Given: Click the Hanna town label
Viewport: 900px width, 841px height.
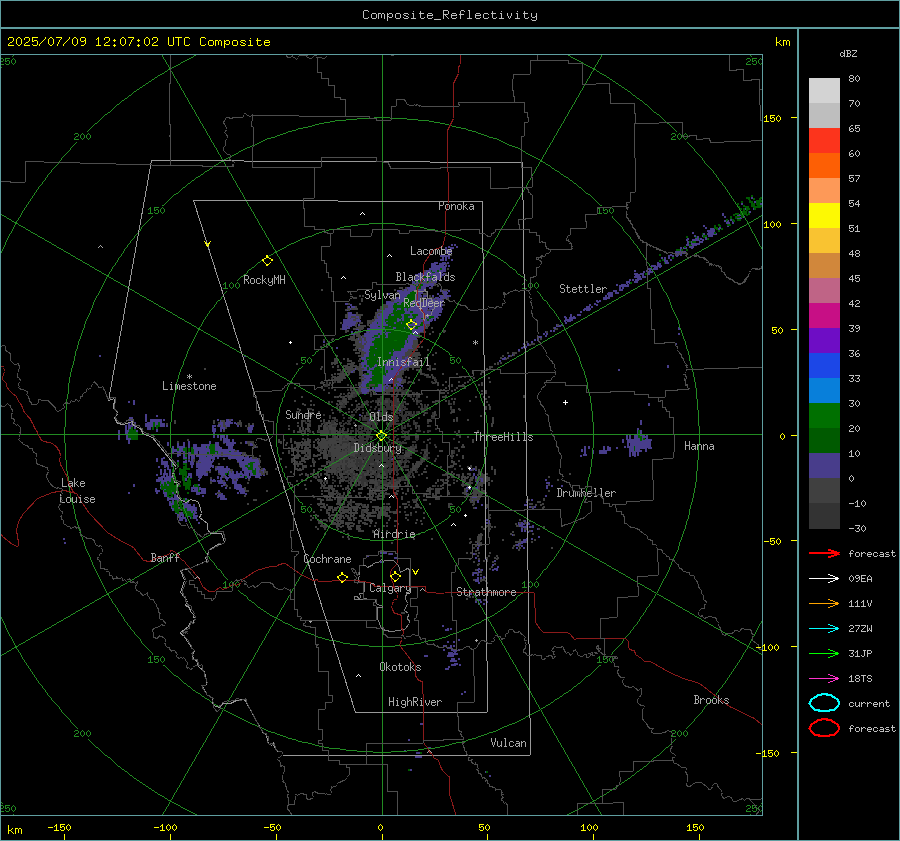Looking at the screenshot, I should pos(699,446).
